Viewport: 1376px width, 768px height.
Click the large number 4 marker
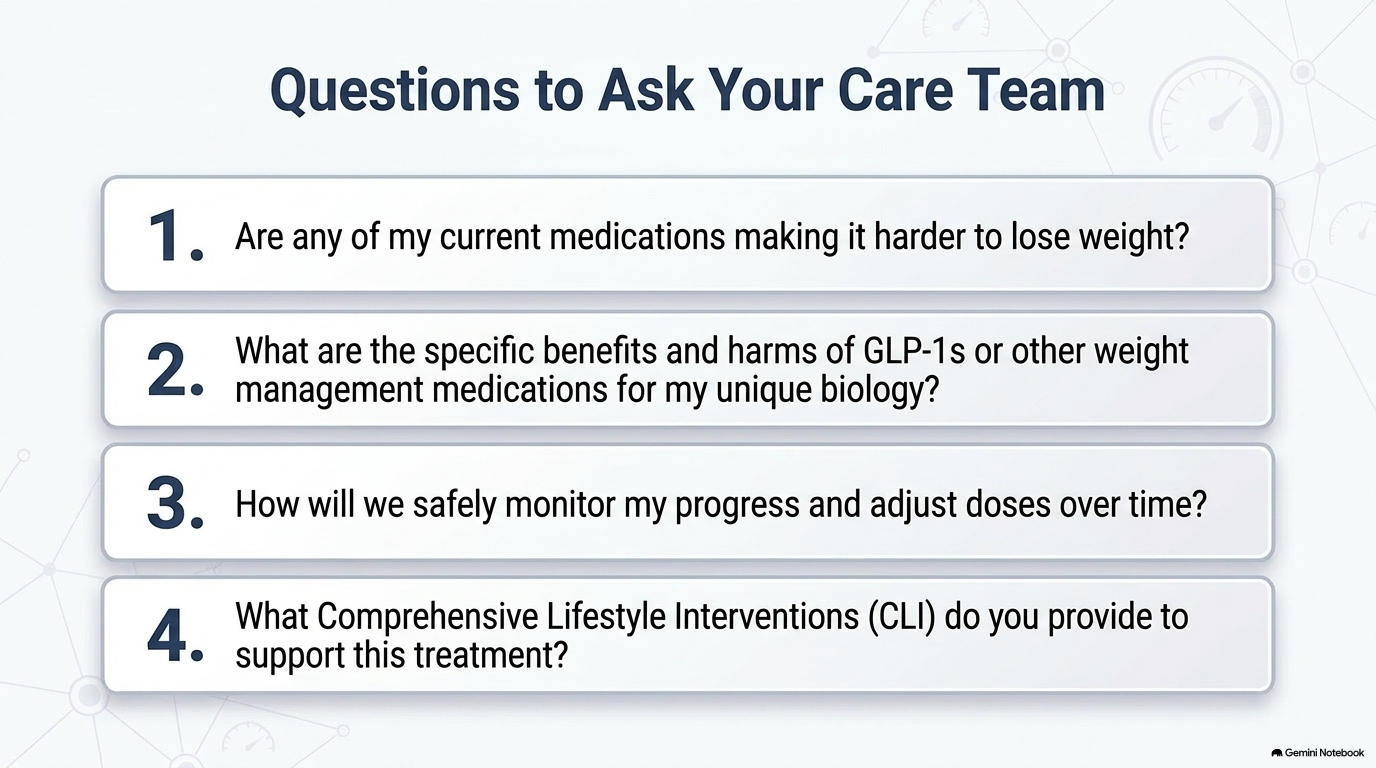[174, 637]
